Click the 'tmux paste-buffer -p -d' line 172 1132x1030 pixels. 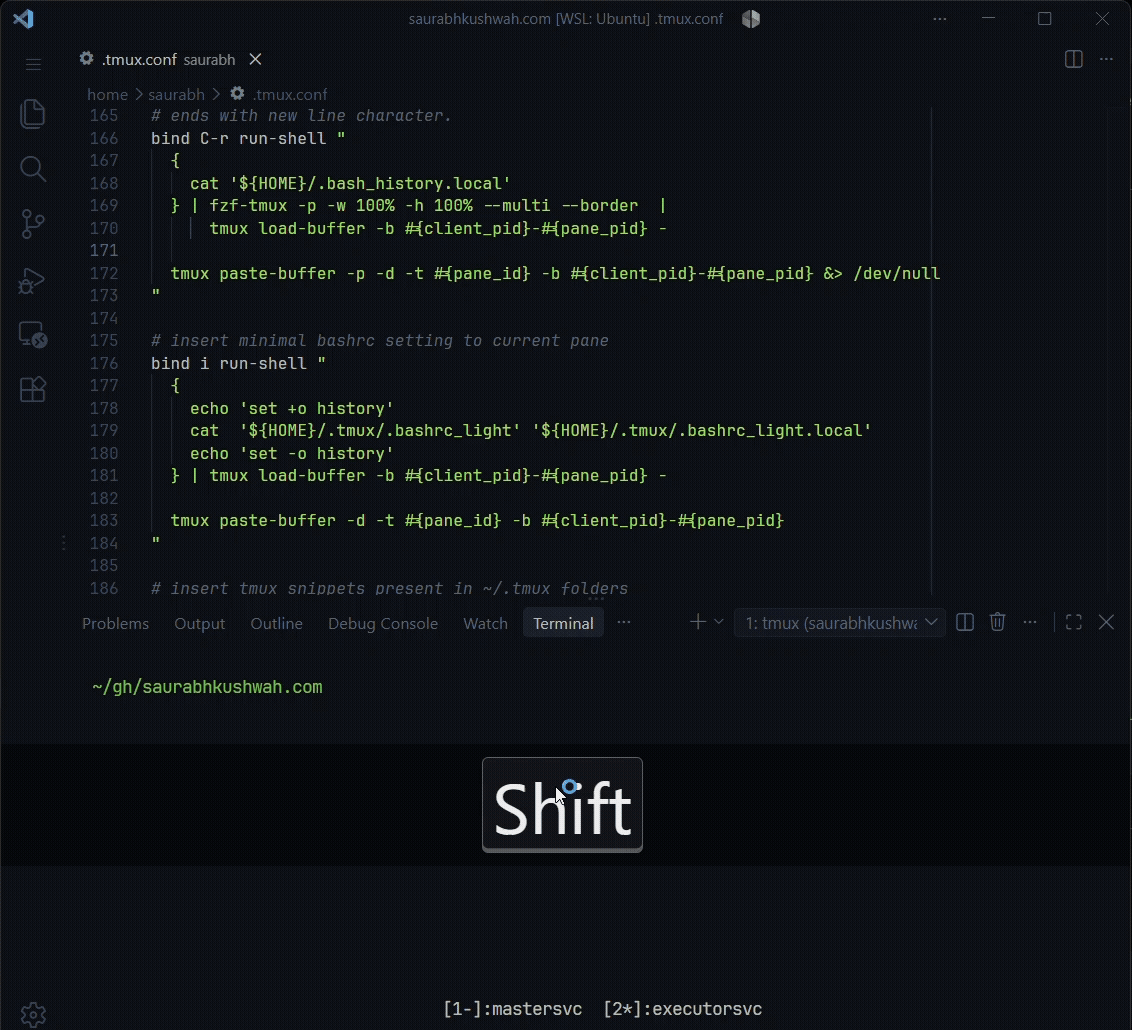(555, 274)
